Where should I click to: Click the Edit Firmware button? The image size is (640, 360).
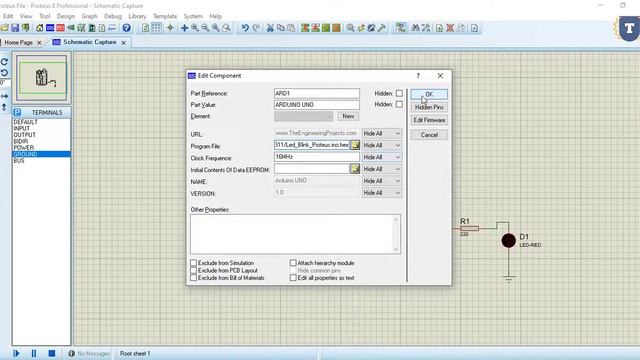429,120
